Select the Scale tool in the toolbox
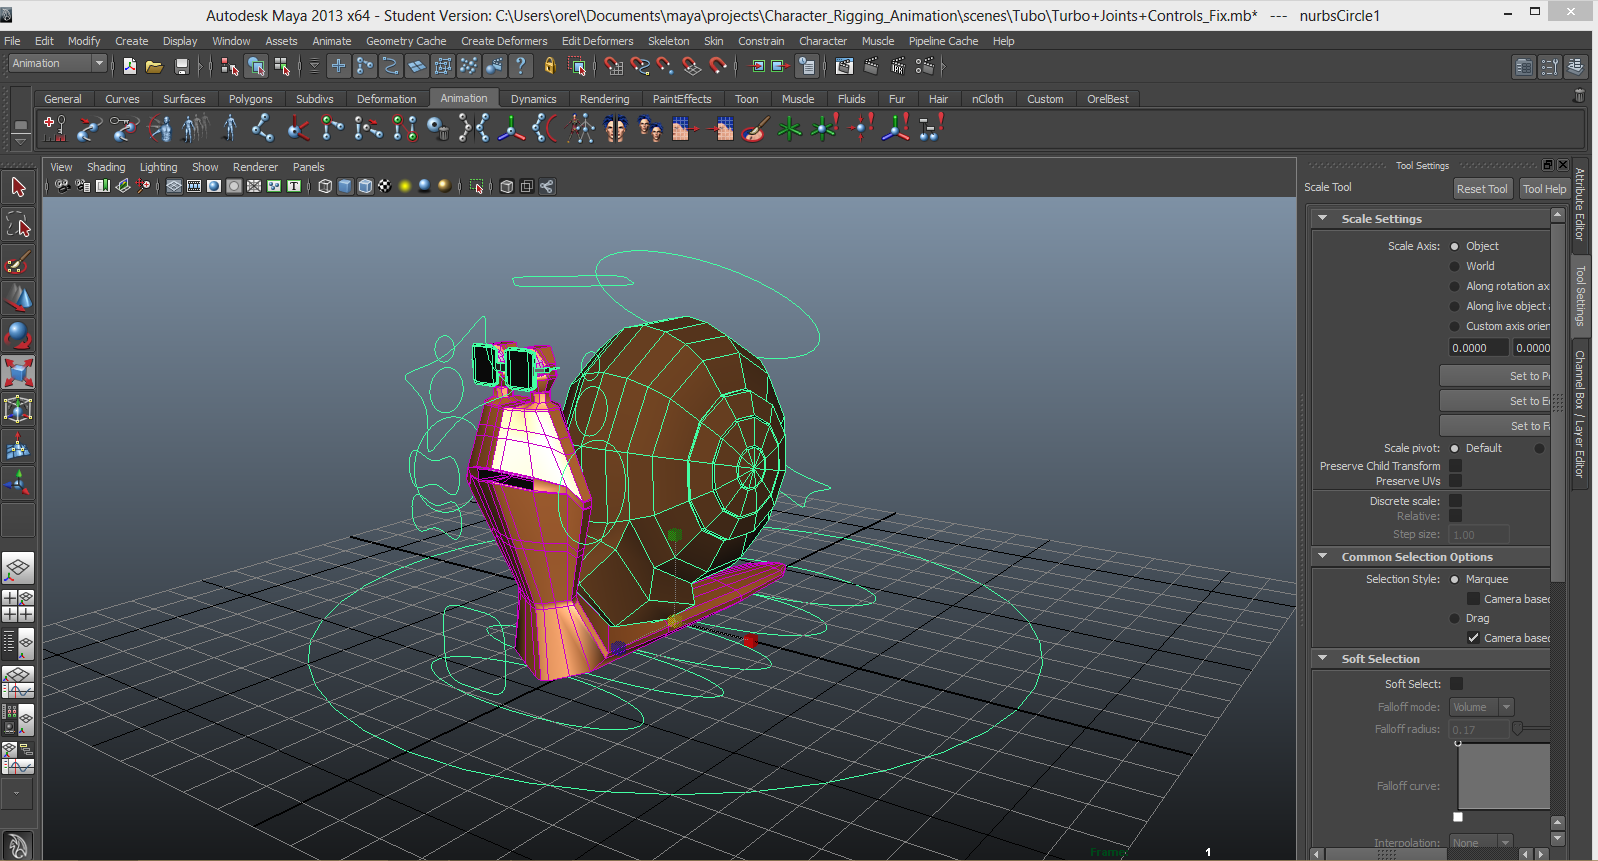Image resolution: width=1598 pixels, height=861 pixels. tap(18, 372)
